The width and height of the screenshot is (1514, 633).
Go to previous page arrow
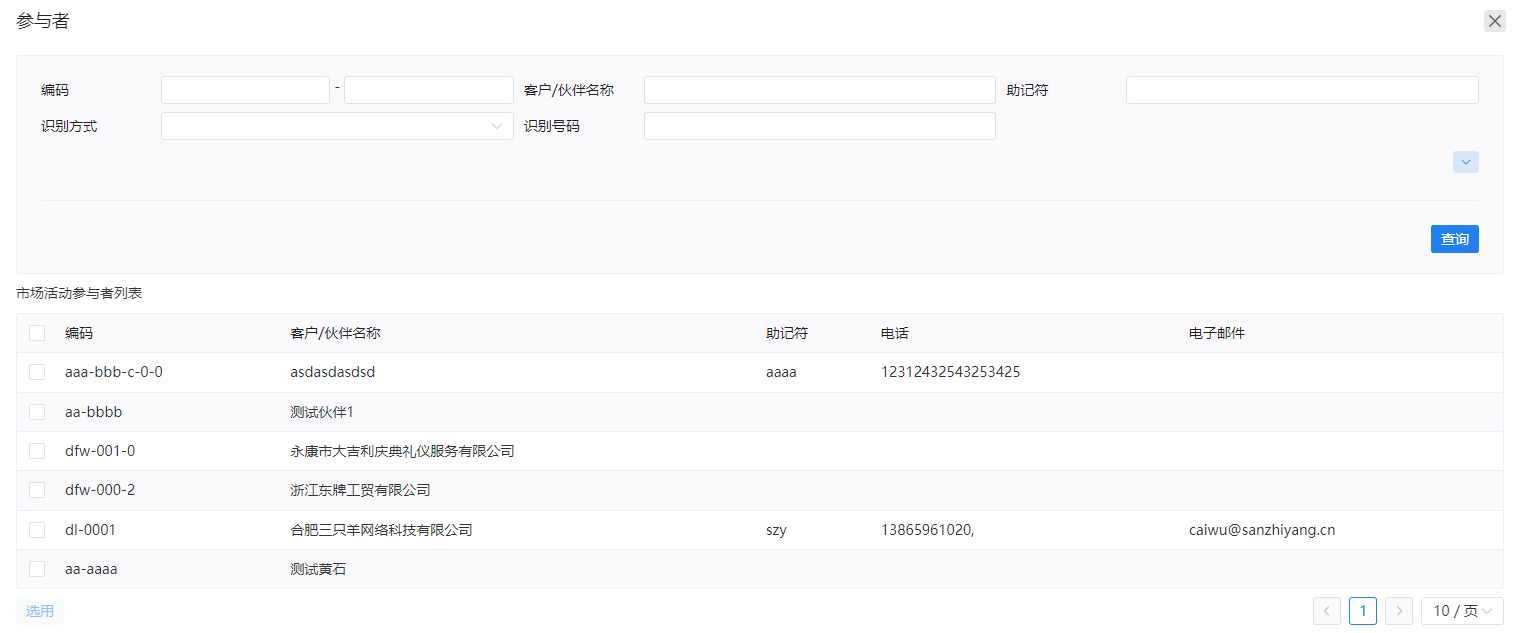click(x=1327, y=611)
